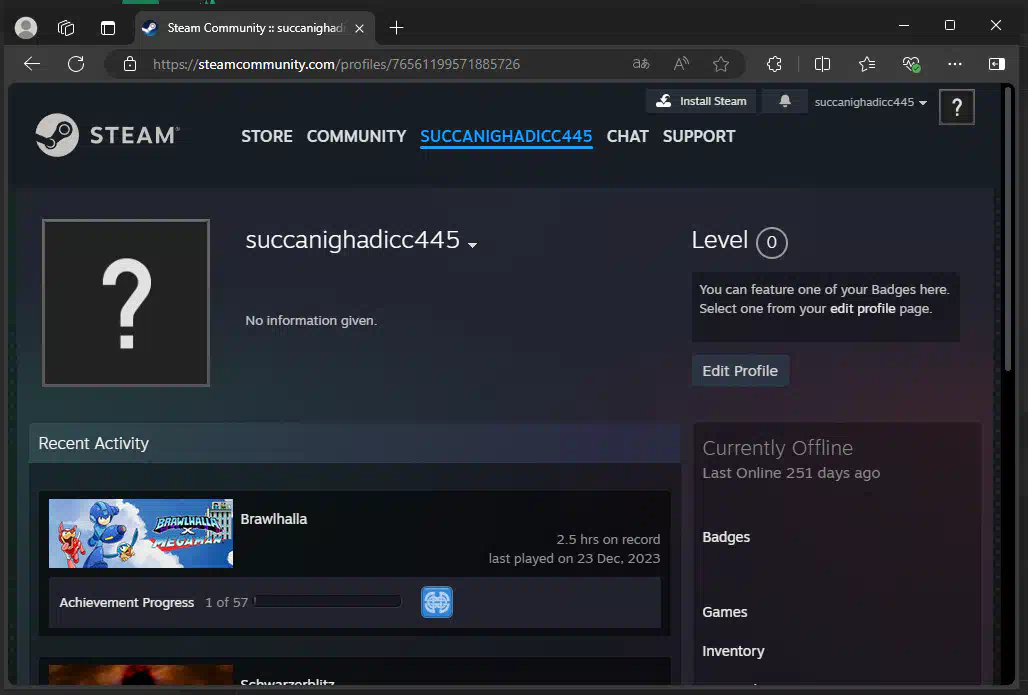Open browser Settings and more menu

[955, 64]
